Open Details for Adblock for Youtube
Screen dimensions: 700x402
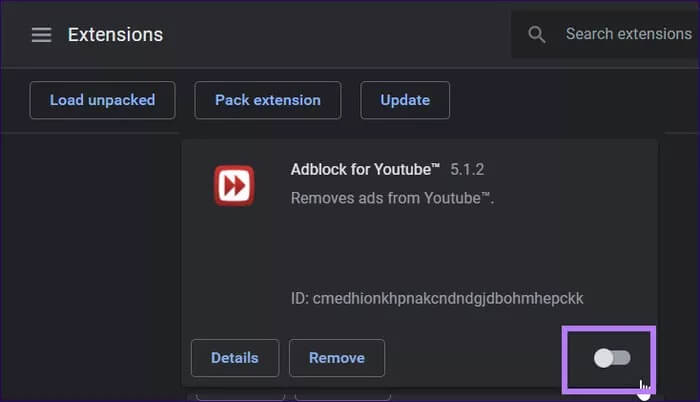235,358
